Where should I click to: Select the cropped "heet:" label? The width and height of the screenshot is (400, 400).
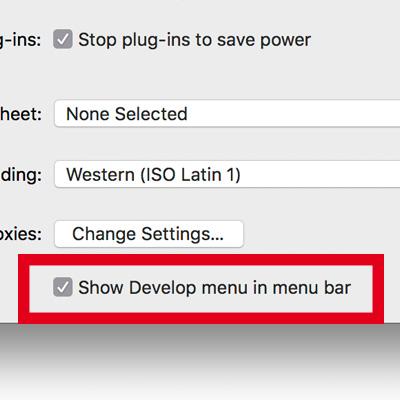click(x=21, y=114)
